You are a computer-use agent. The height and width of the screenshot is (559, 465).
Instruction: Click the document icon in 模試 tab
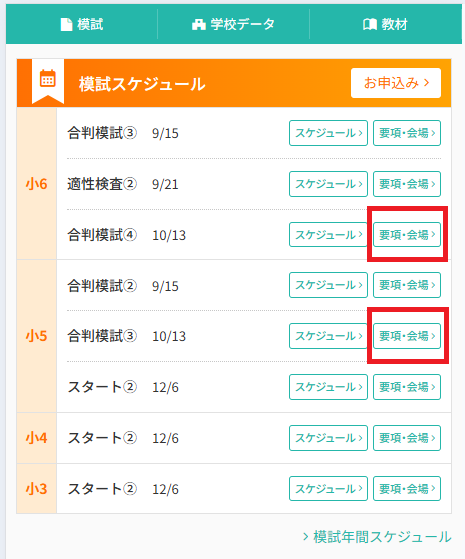pyautogui.click(x=66, y=25)
